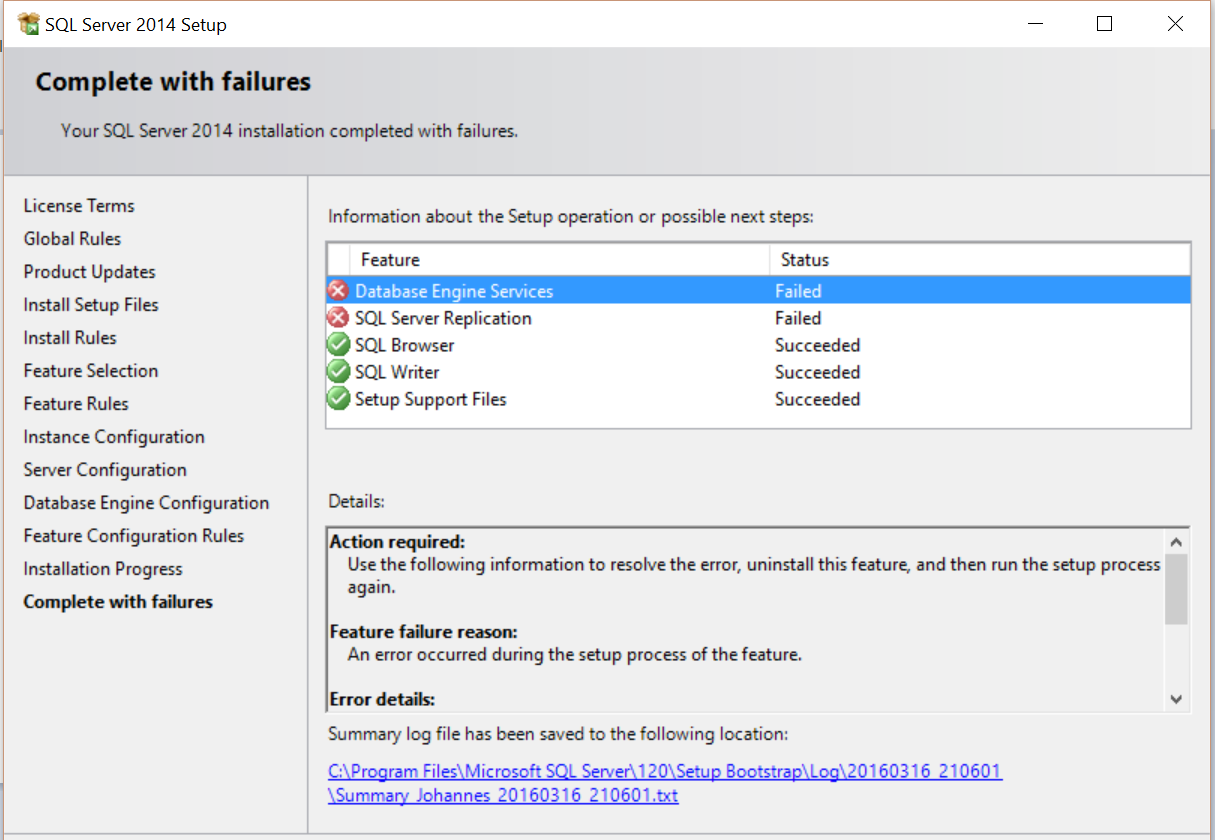Click the Server Configuration step
Image resolution: width=1215 pixels, height=840 pixels.
coord(105,469)
